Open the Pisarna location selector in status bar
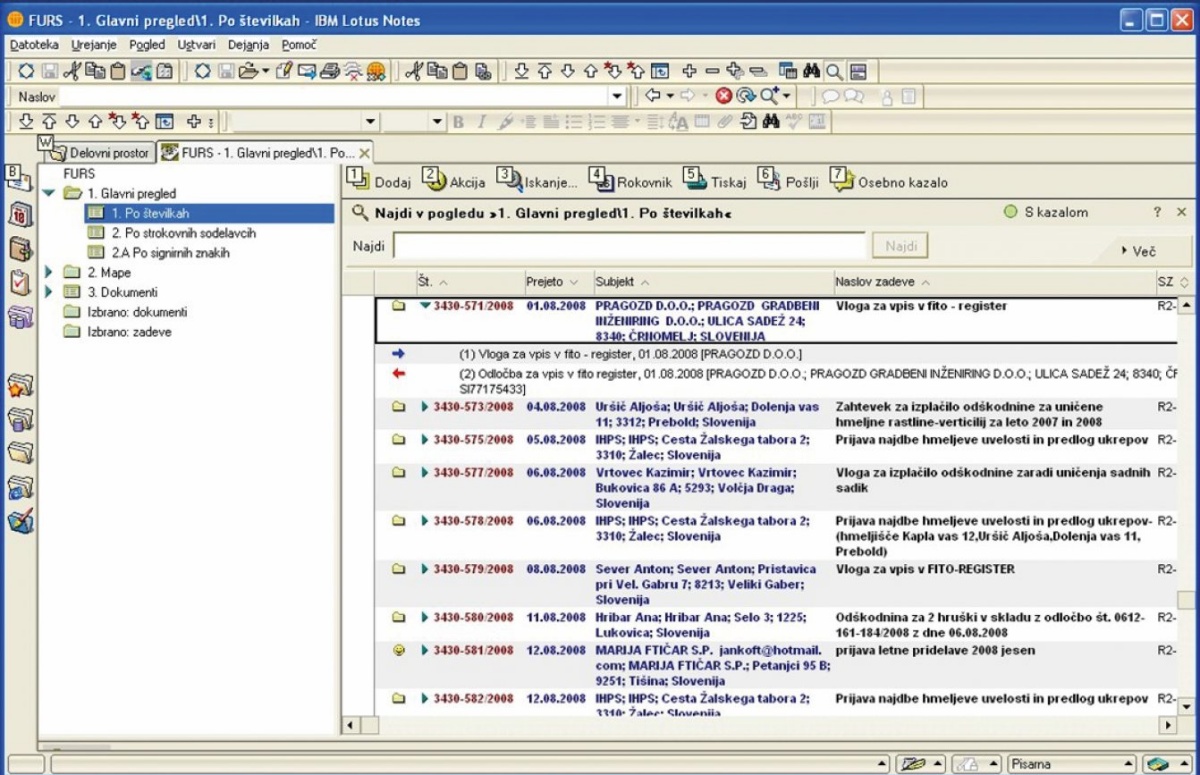 (1072, 764)
